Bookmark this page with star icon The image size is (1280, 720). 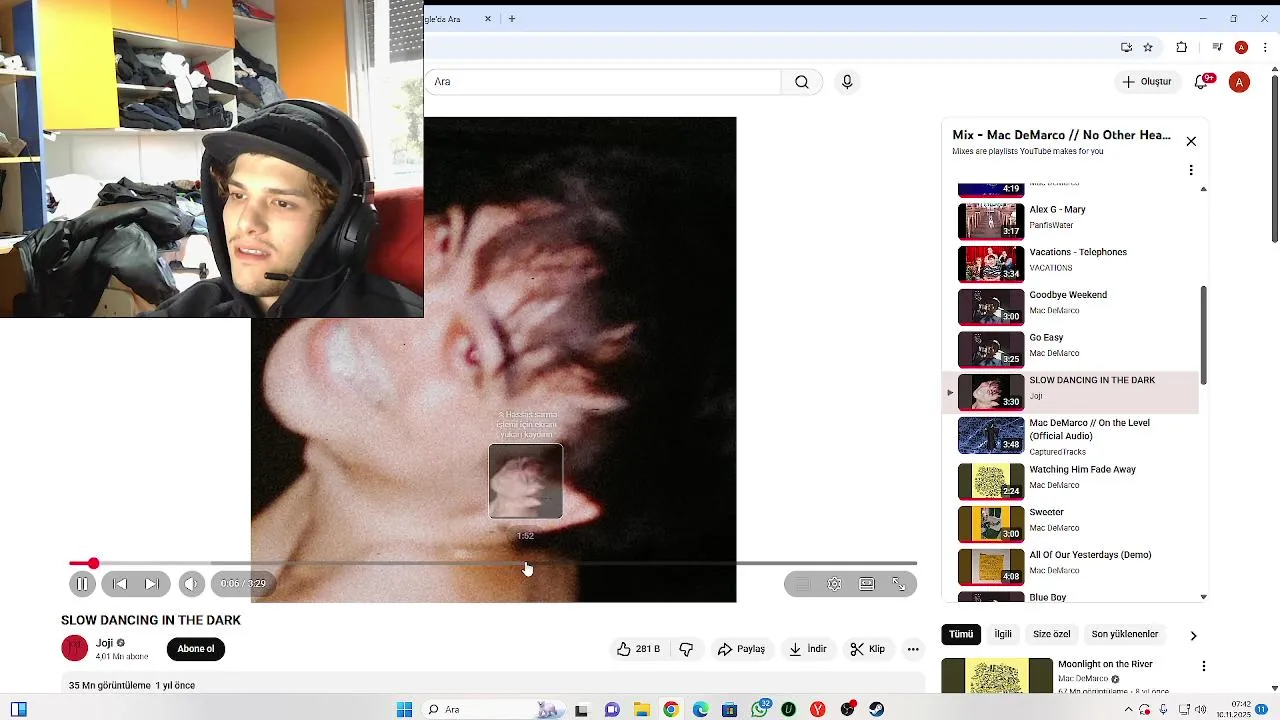1148,47
